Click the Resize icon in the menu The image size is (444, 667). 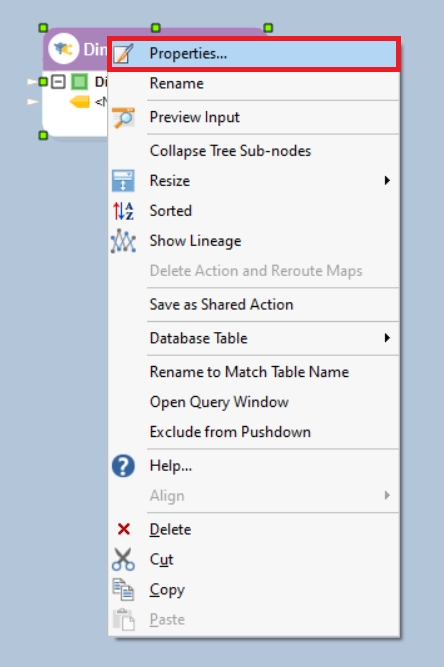tap(123, 181)
